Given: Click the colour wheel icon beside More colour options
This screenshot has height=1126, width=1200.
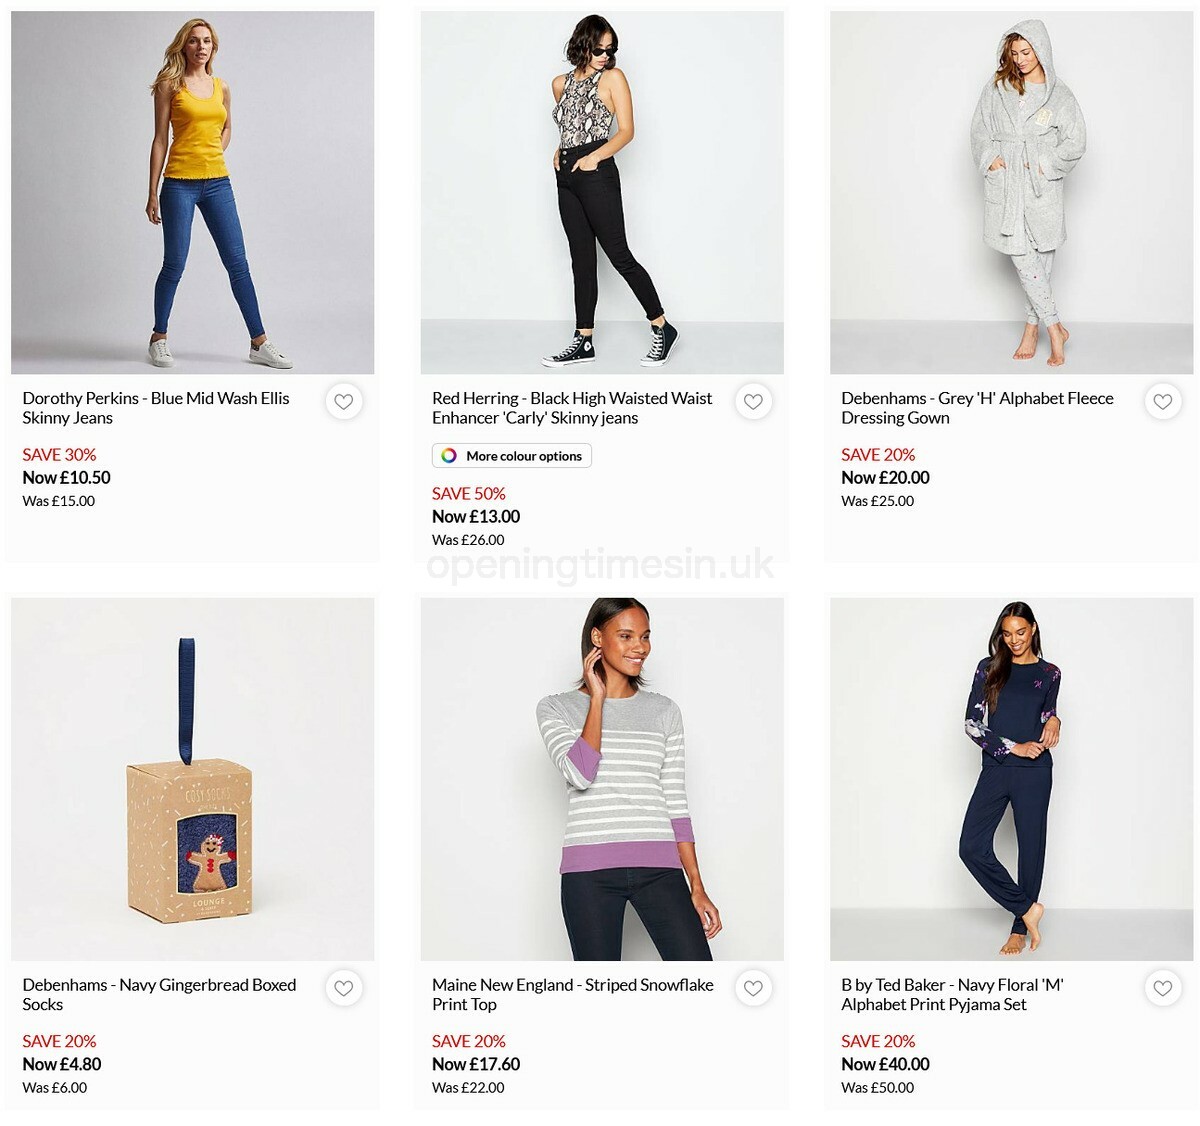Looking at the screenshot, I should click(447, 456).
